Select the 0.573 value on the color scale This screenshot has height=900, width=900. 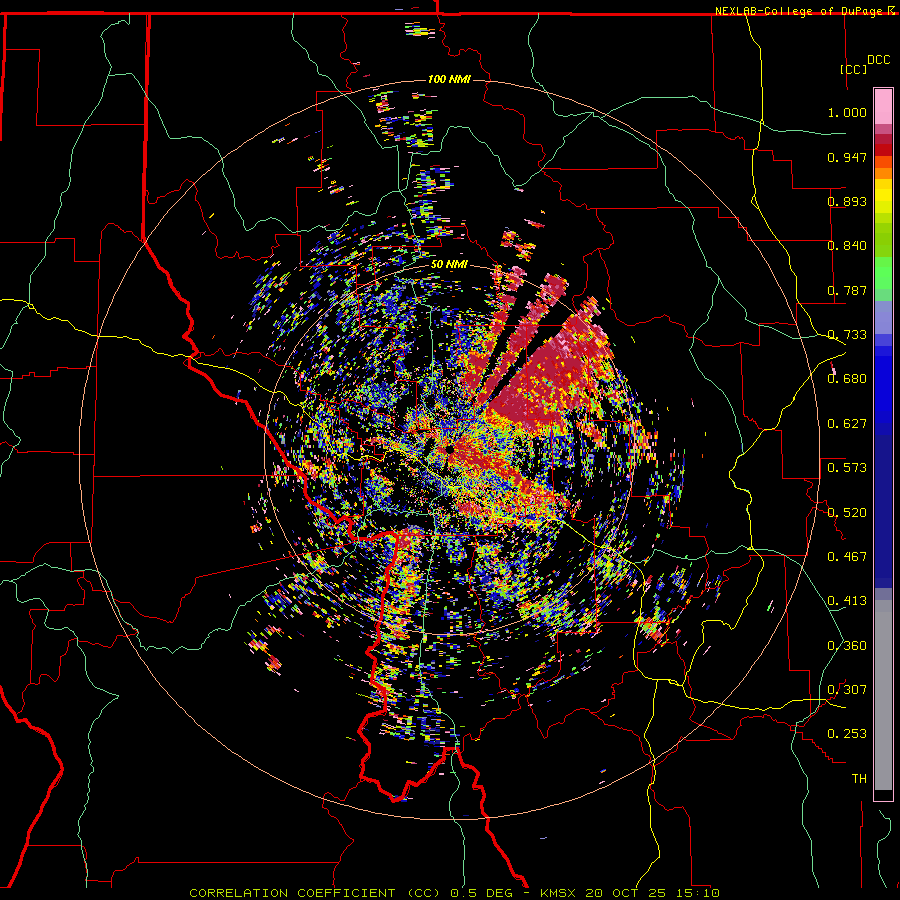(x=847, y=468)
